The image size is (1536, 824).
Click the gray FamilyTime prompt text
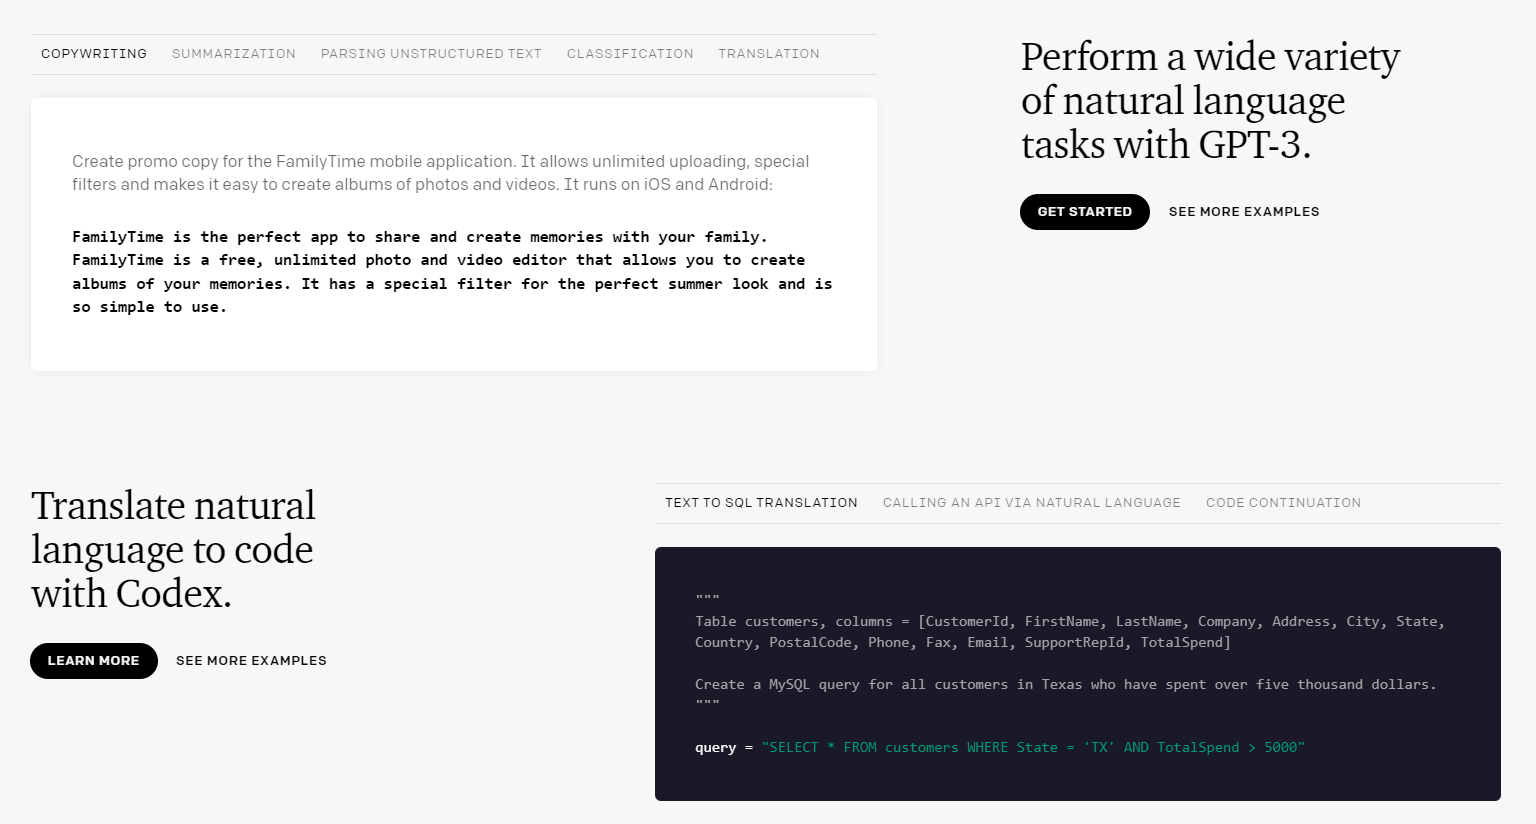[440, 173]
